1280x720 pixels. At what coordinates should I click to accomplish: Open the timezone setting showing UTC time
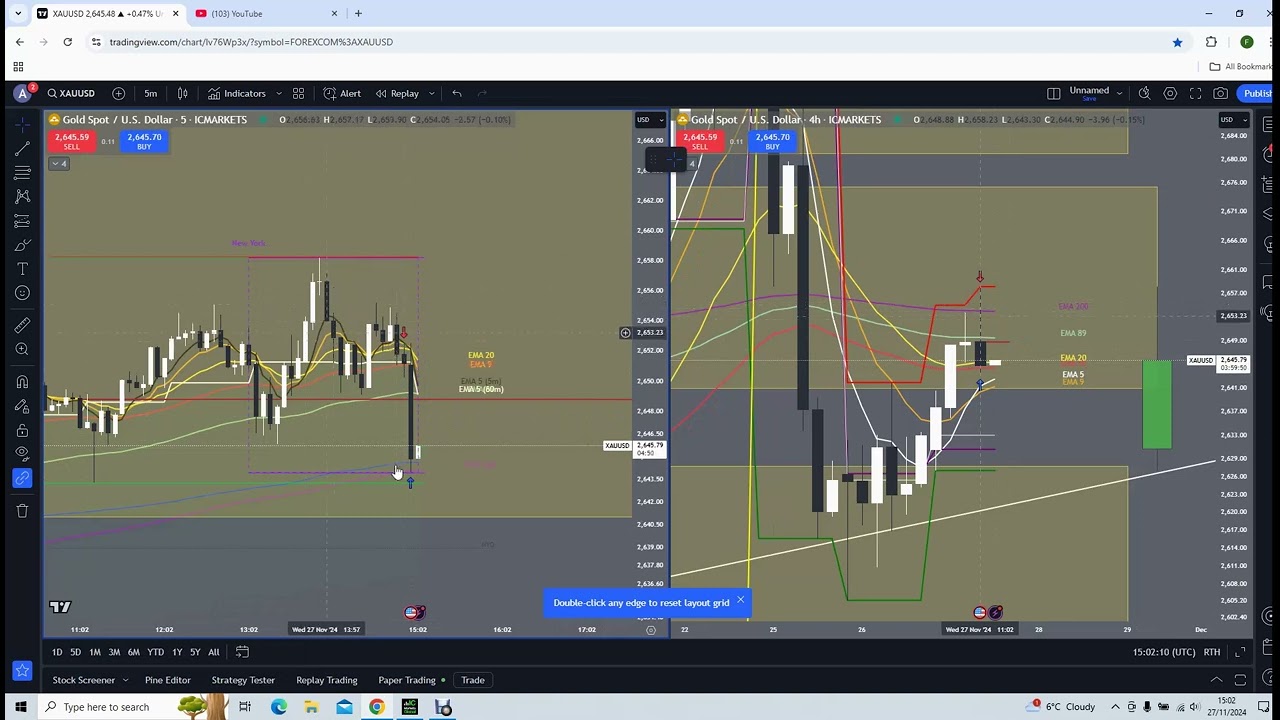[1164, 652]
